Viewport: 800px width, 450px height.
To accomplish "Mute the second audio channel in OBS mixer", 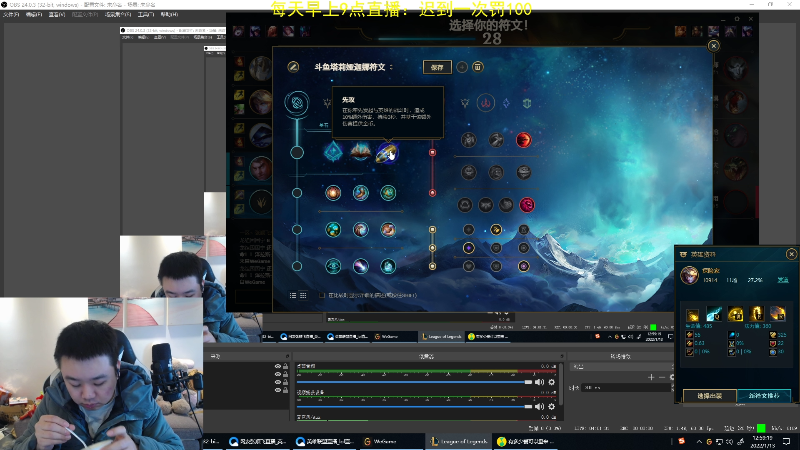I will point(539,407).
